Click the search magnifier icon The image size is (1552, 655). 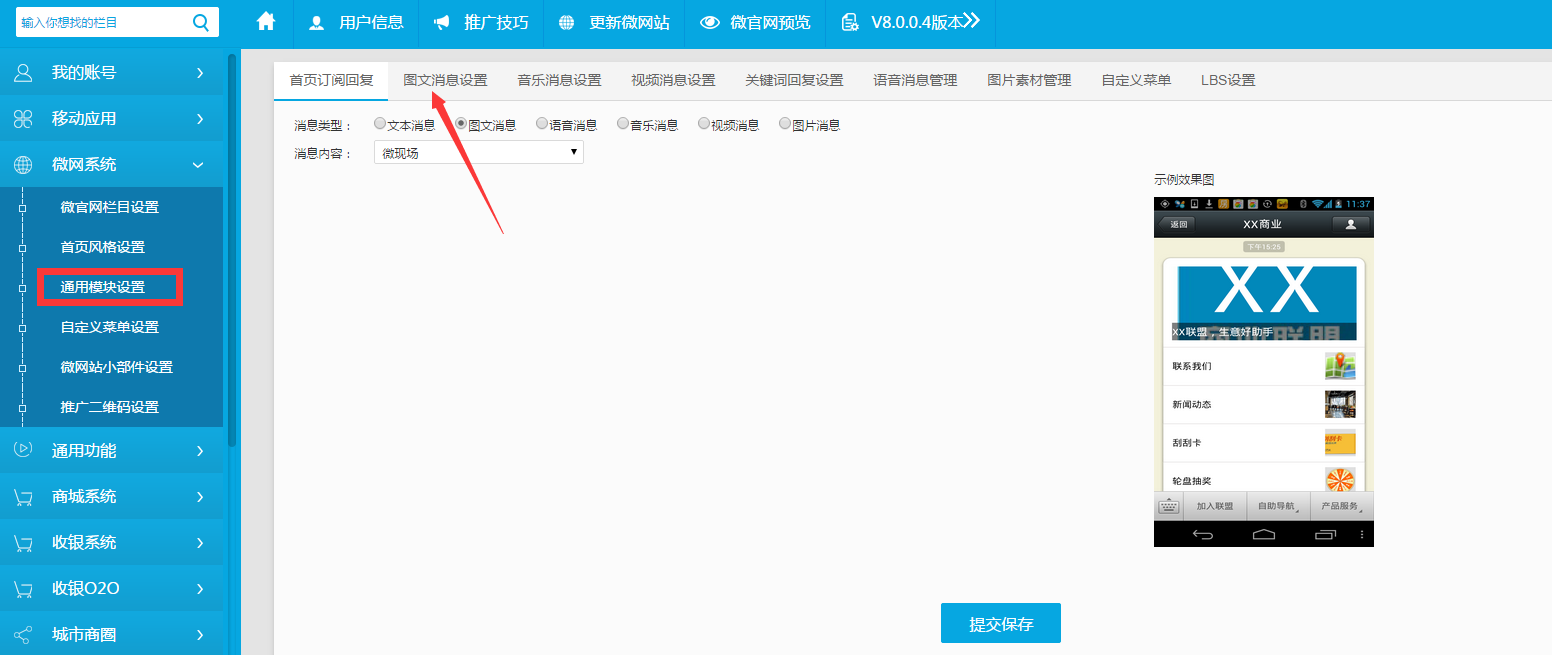pyautogui.click(x=201, y=21)
